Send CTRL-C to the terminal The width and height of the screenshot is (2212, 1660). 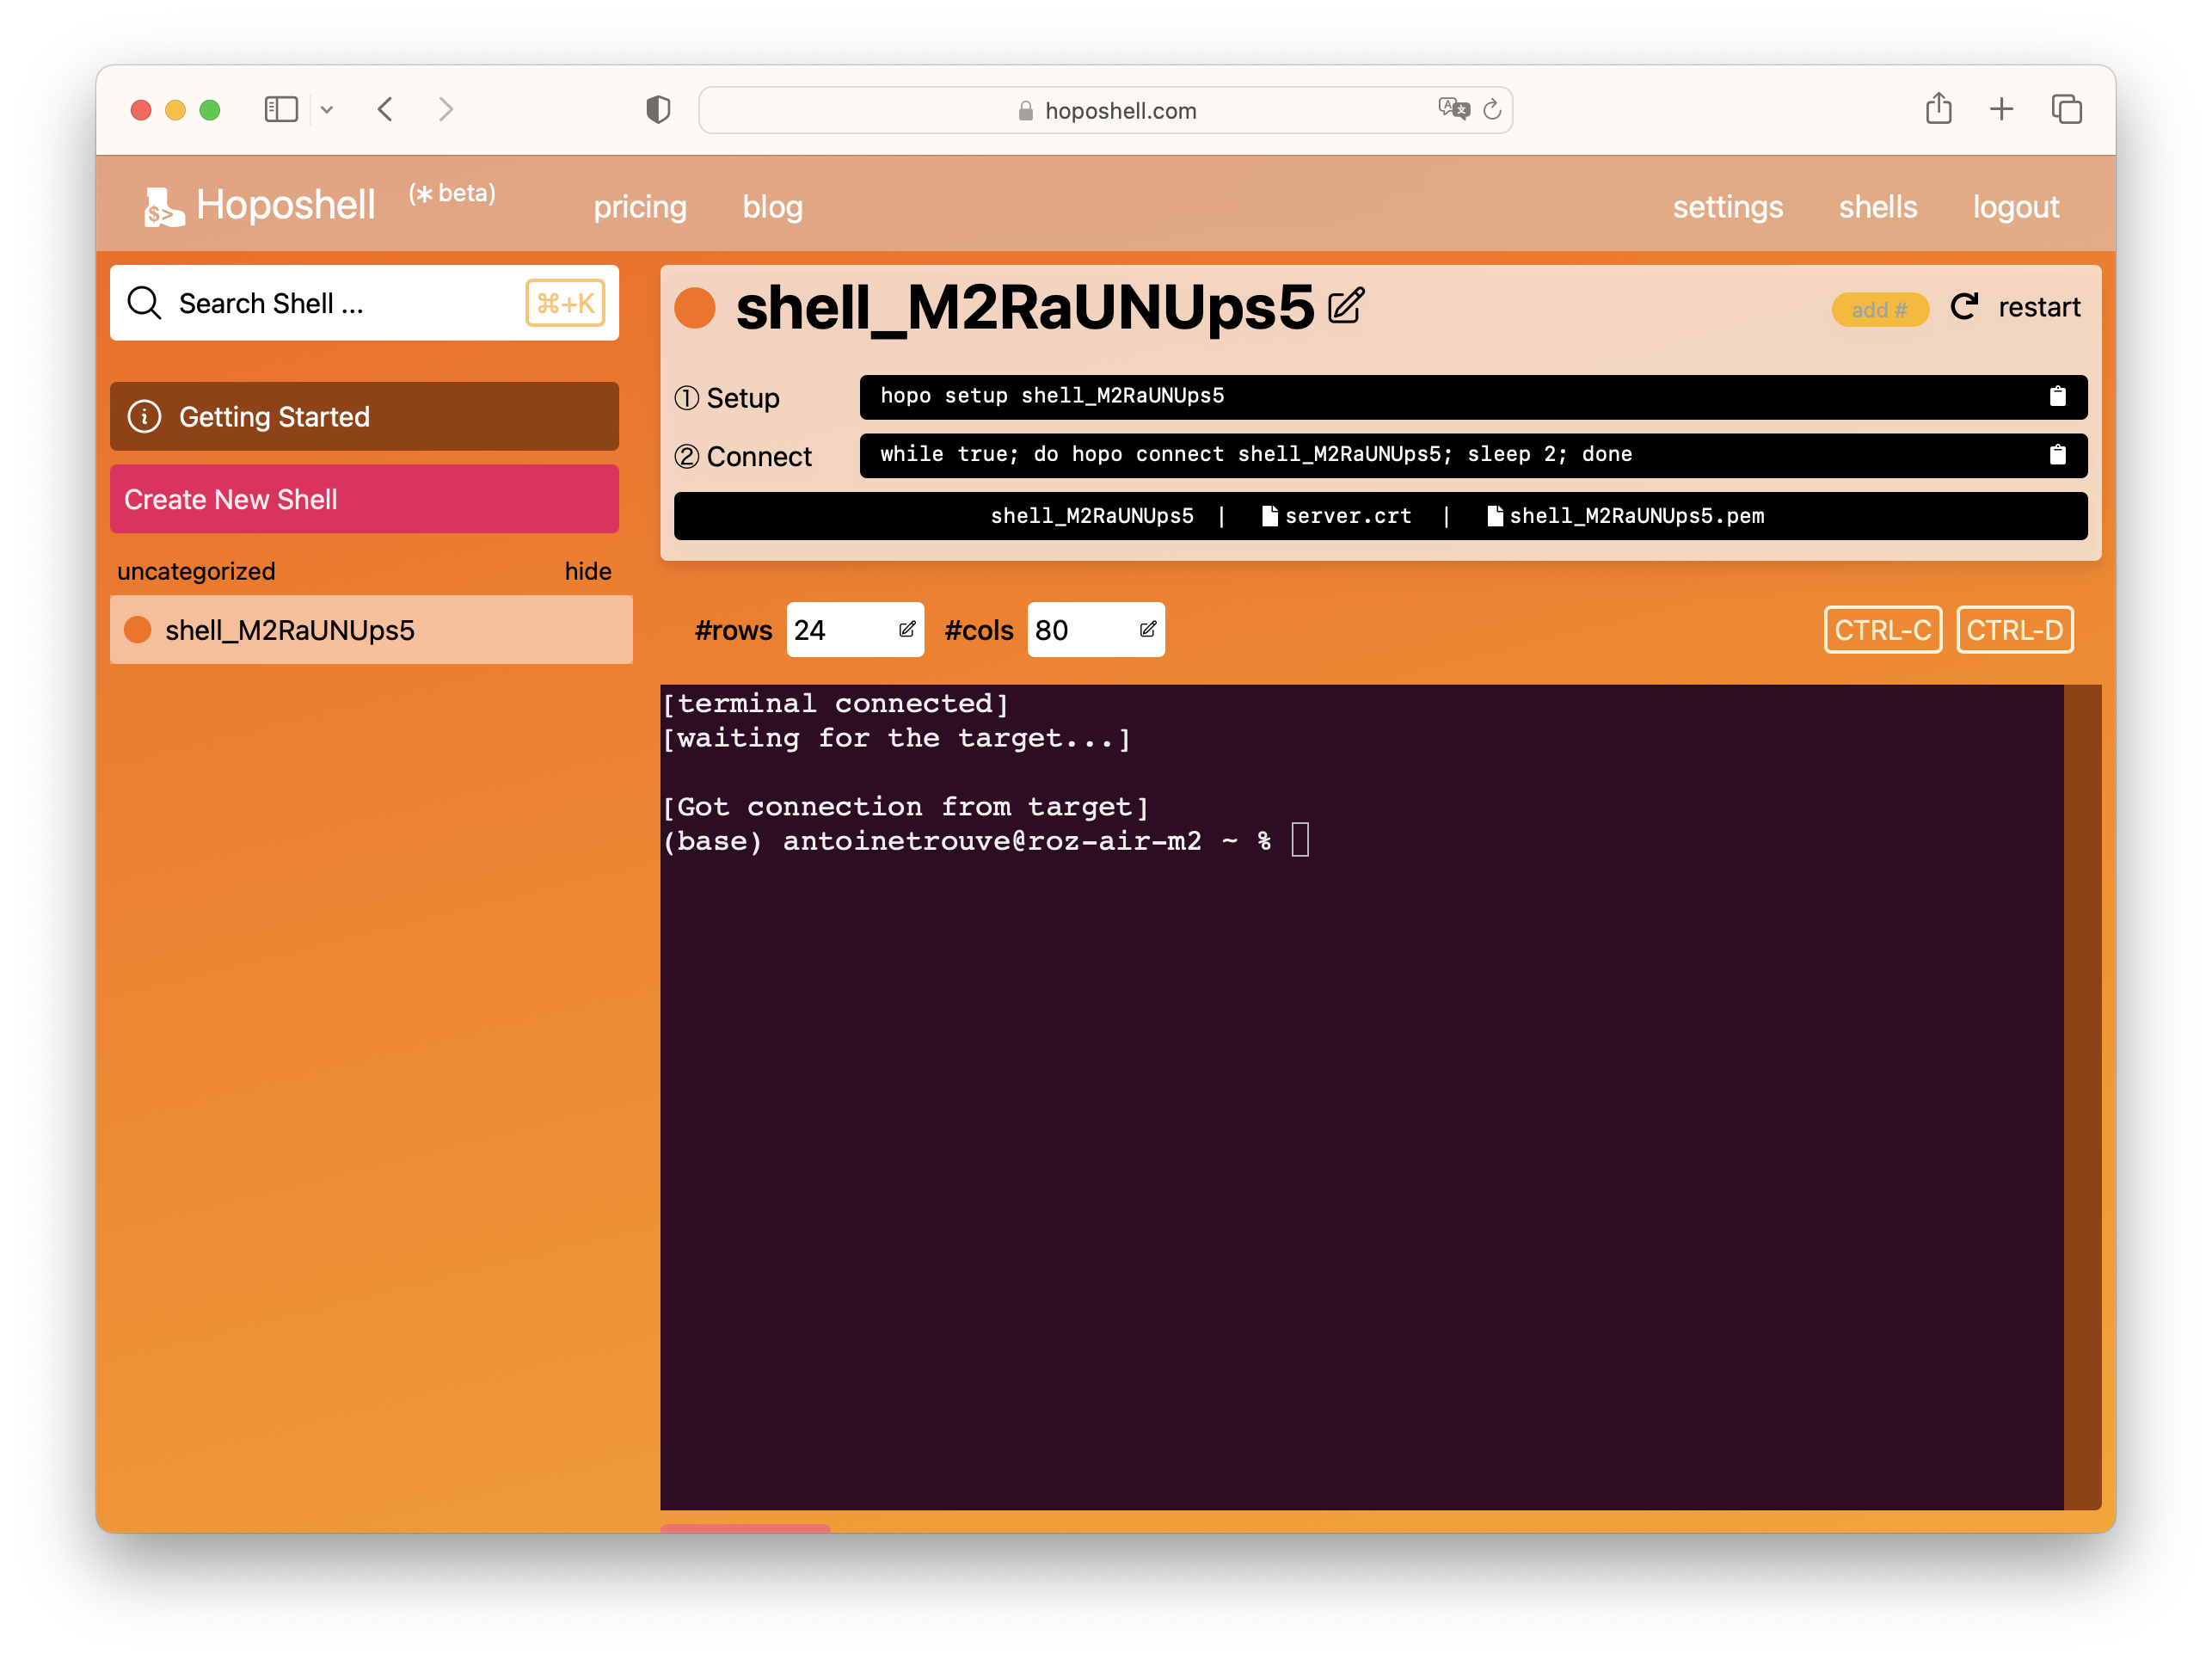coord(1883,630)
